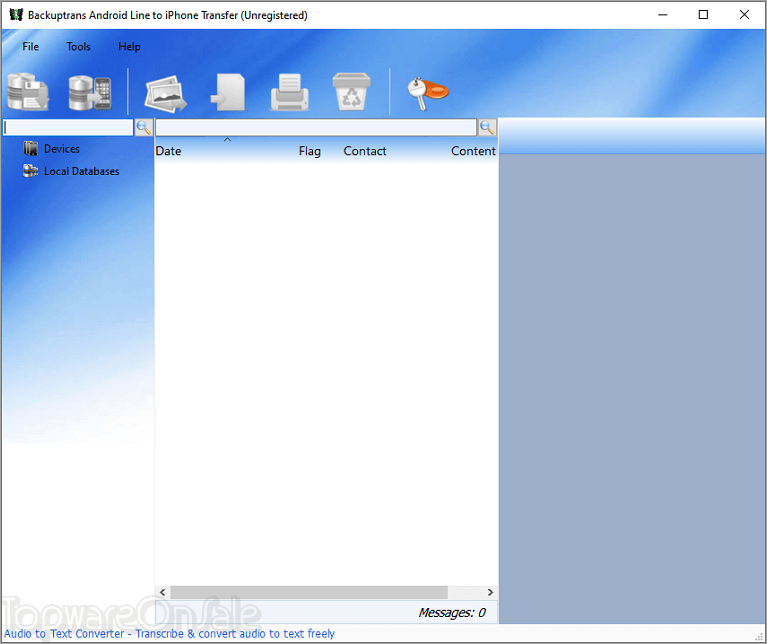This screenshot has width=767, height=644.
Task: Toggle the sort arrow above the Date column
Action: click(x=227, y=140)
